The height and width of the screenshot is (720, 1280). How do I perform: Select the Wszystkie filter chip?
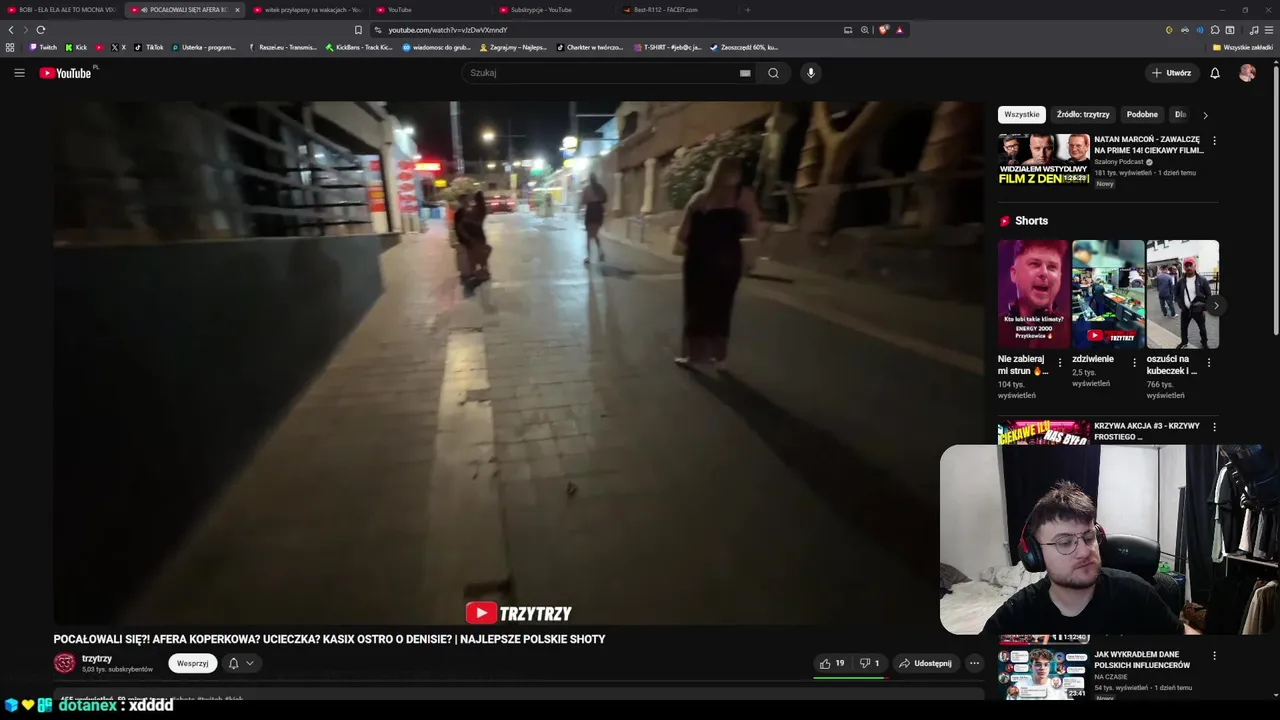(1021, 115)
